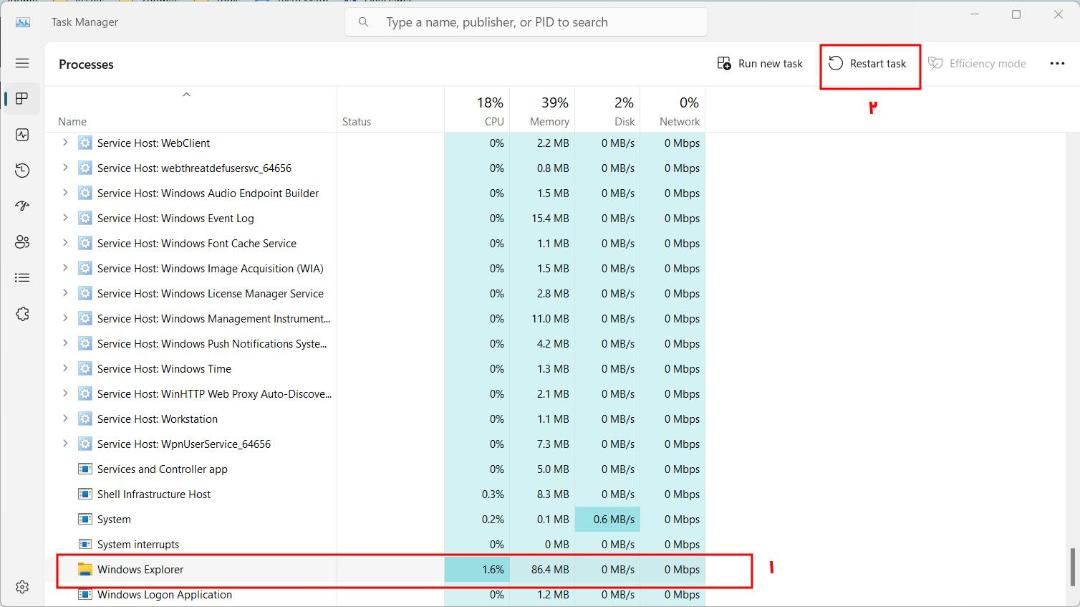Expand Service Host: WpnUserService_64656
The image size is (1080, 607).
pos(65,444)
